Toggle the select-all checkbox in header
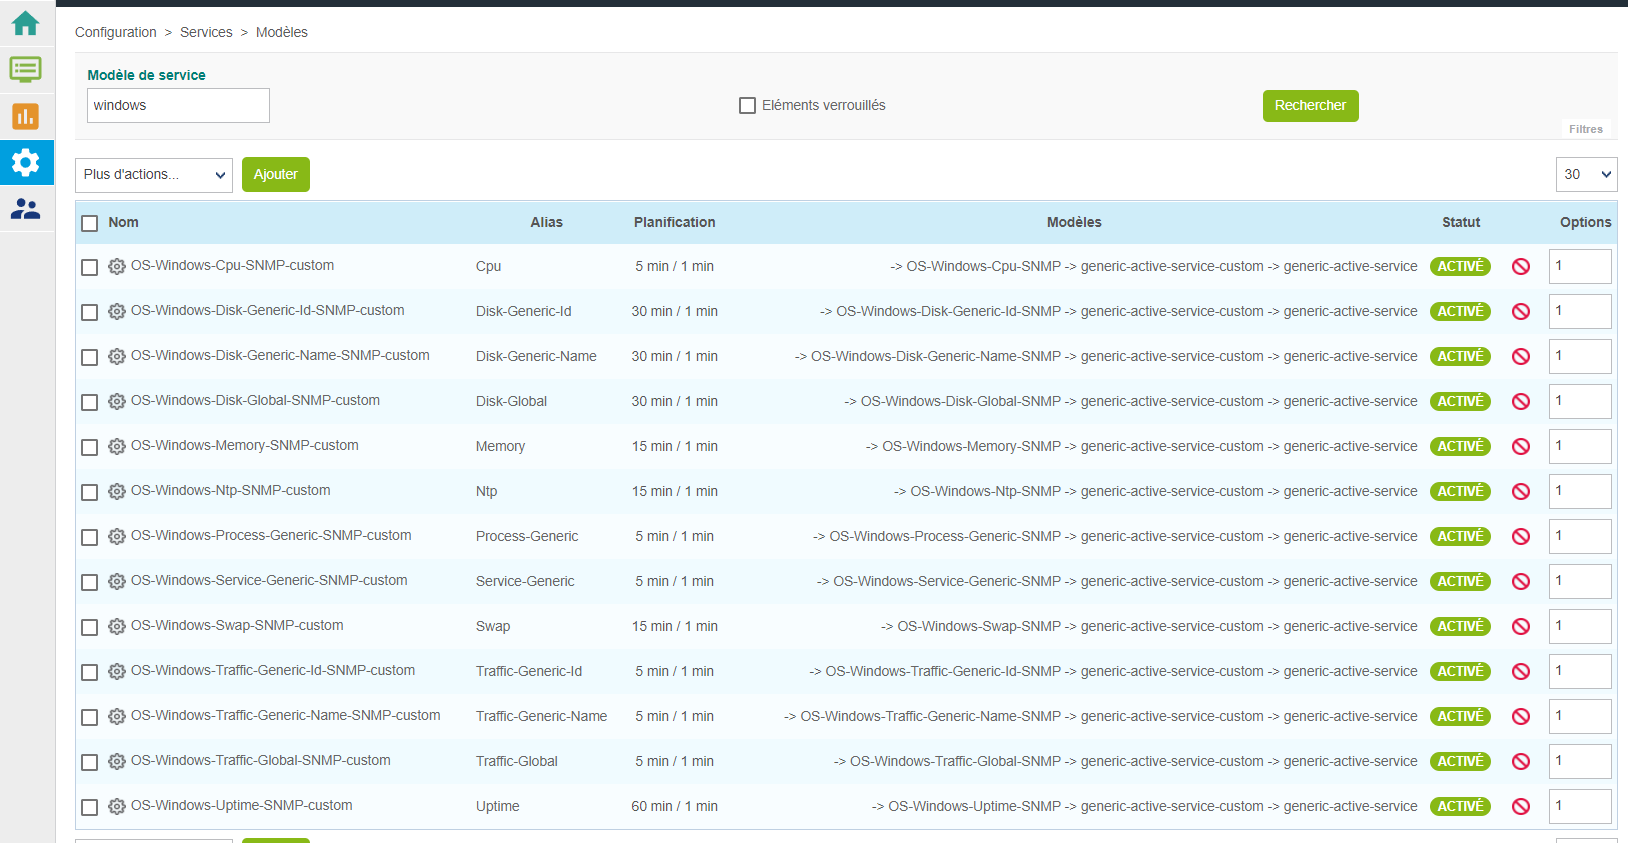Screen dimensions: 1628x843 point(90,223)
